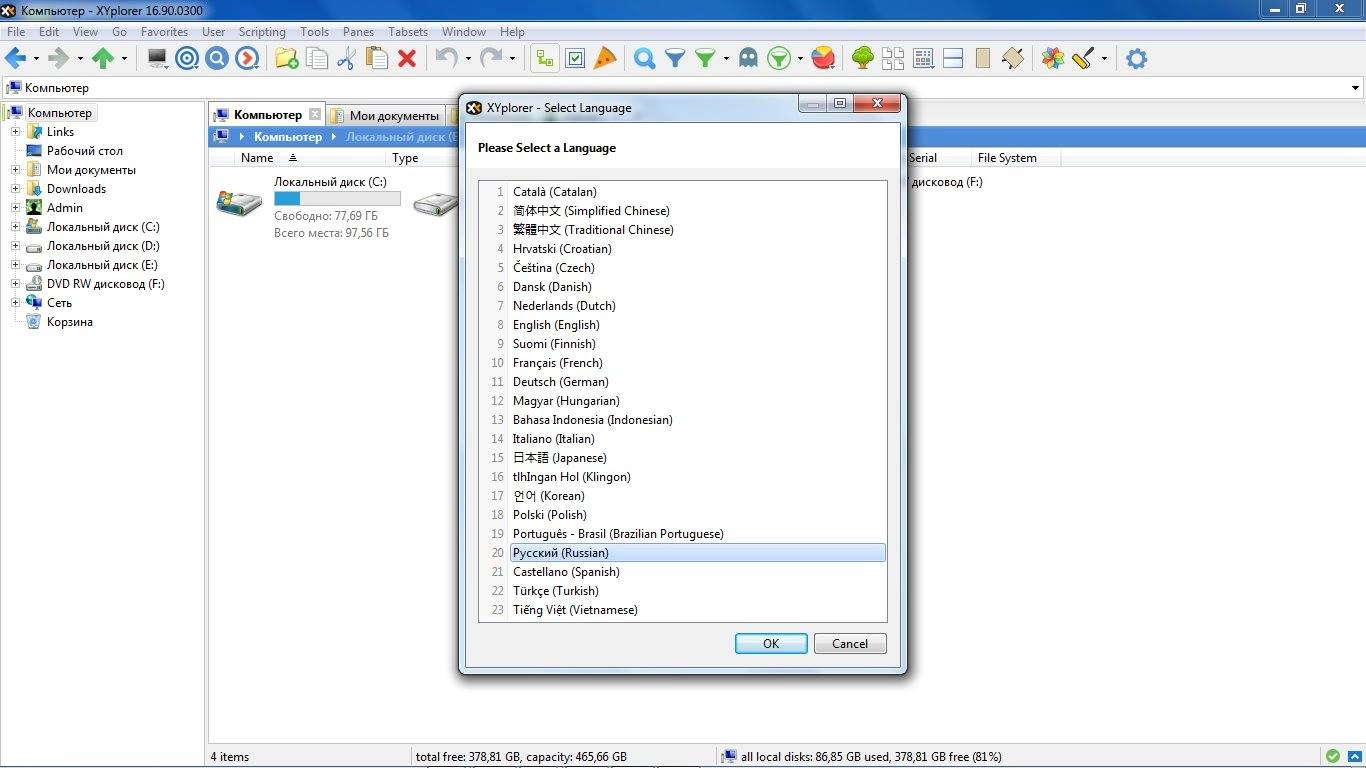Open paint roller dropdown arrow
Screen dimensions: 1366x768
[x=1104, y=59]
